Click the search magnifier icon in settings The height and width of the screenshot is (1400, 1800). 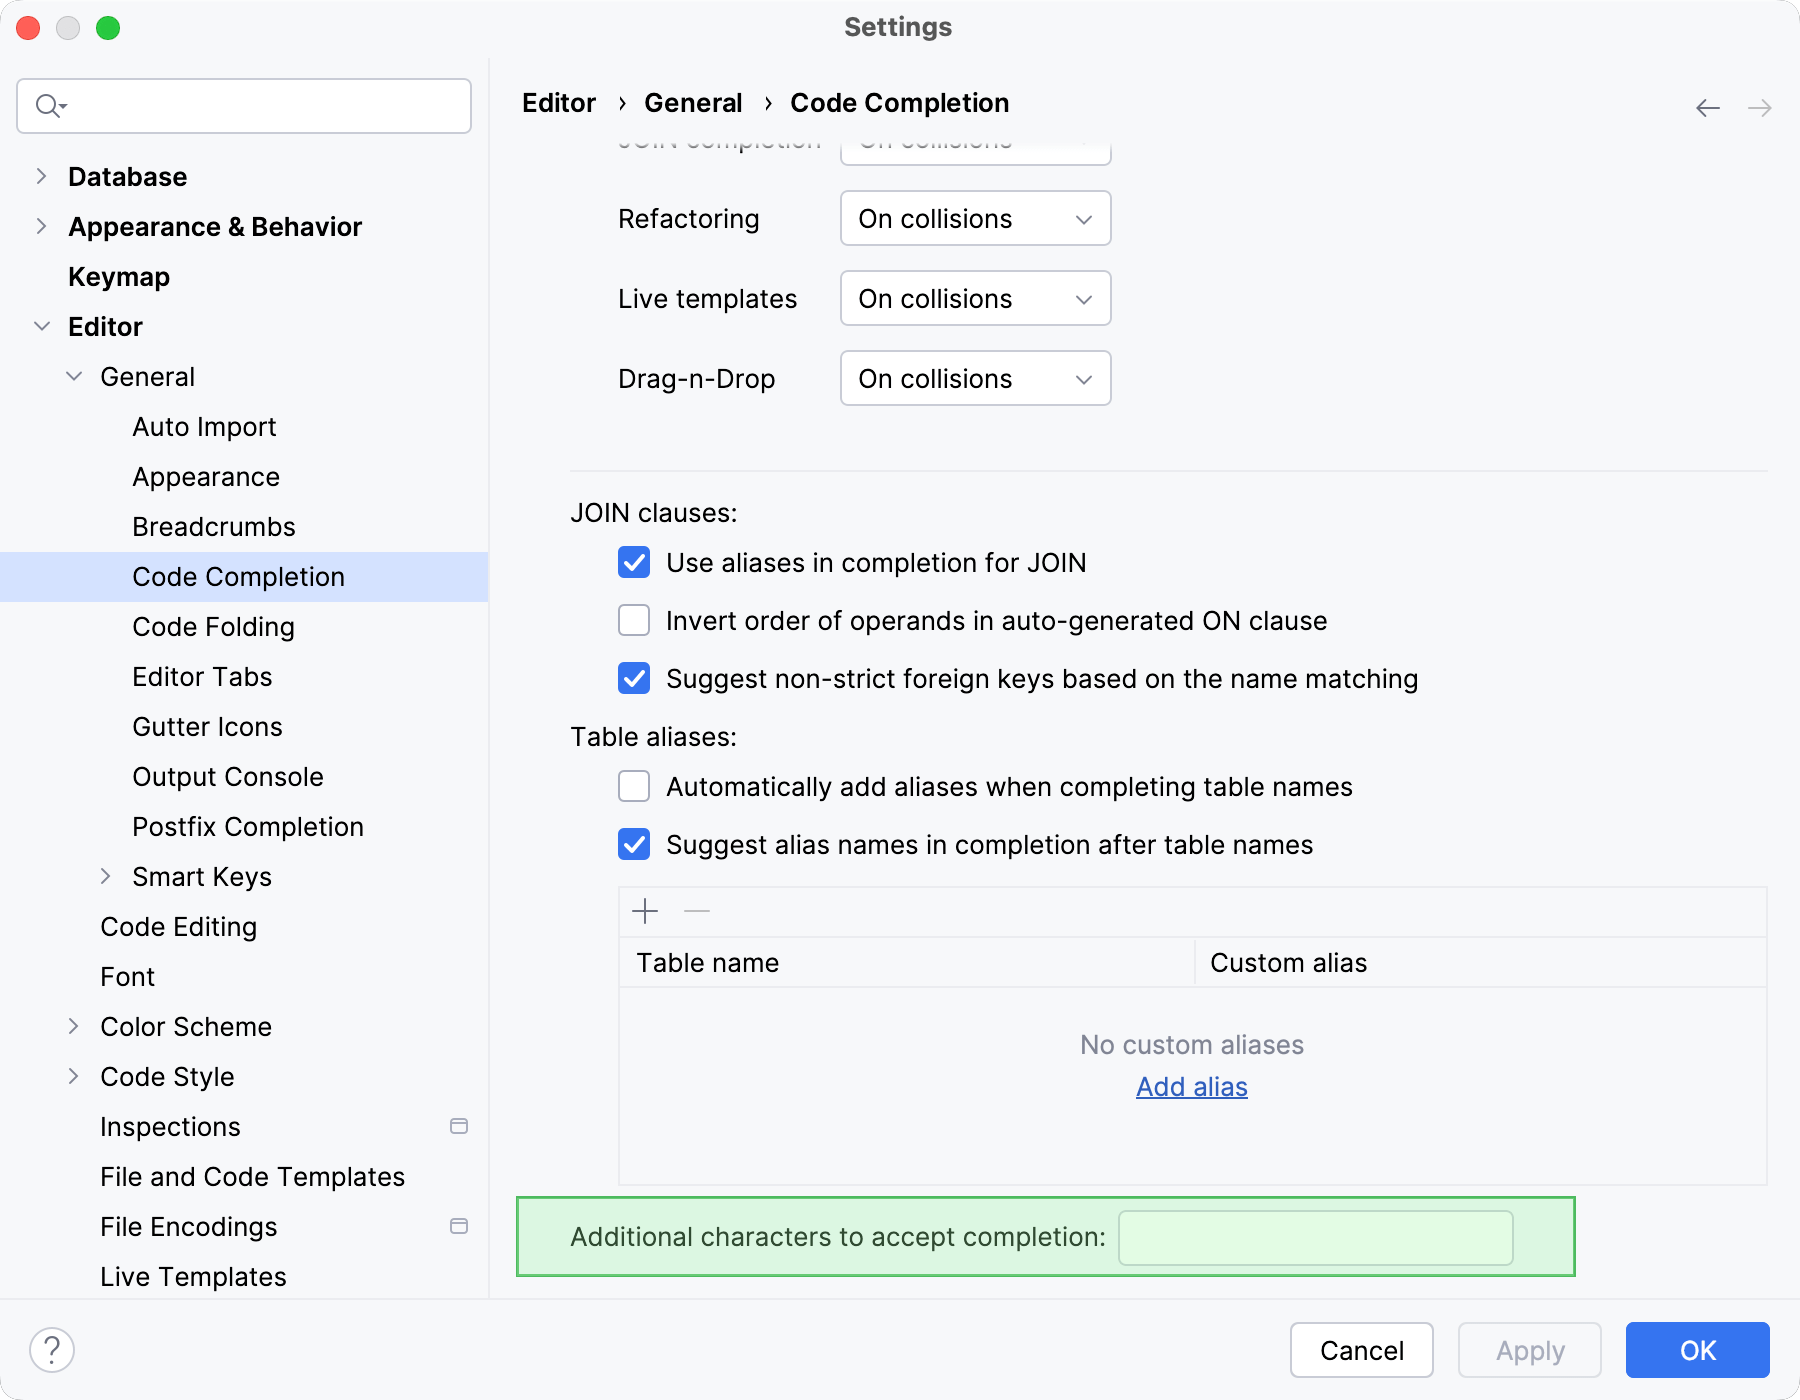click(x=50, y=105)
